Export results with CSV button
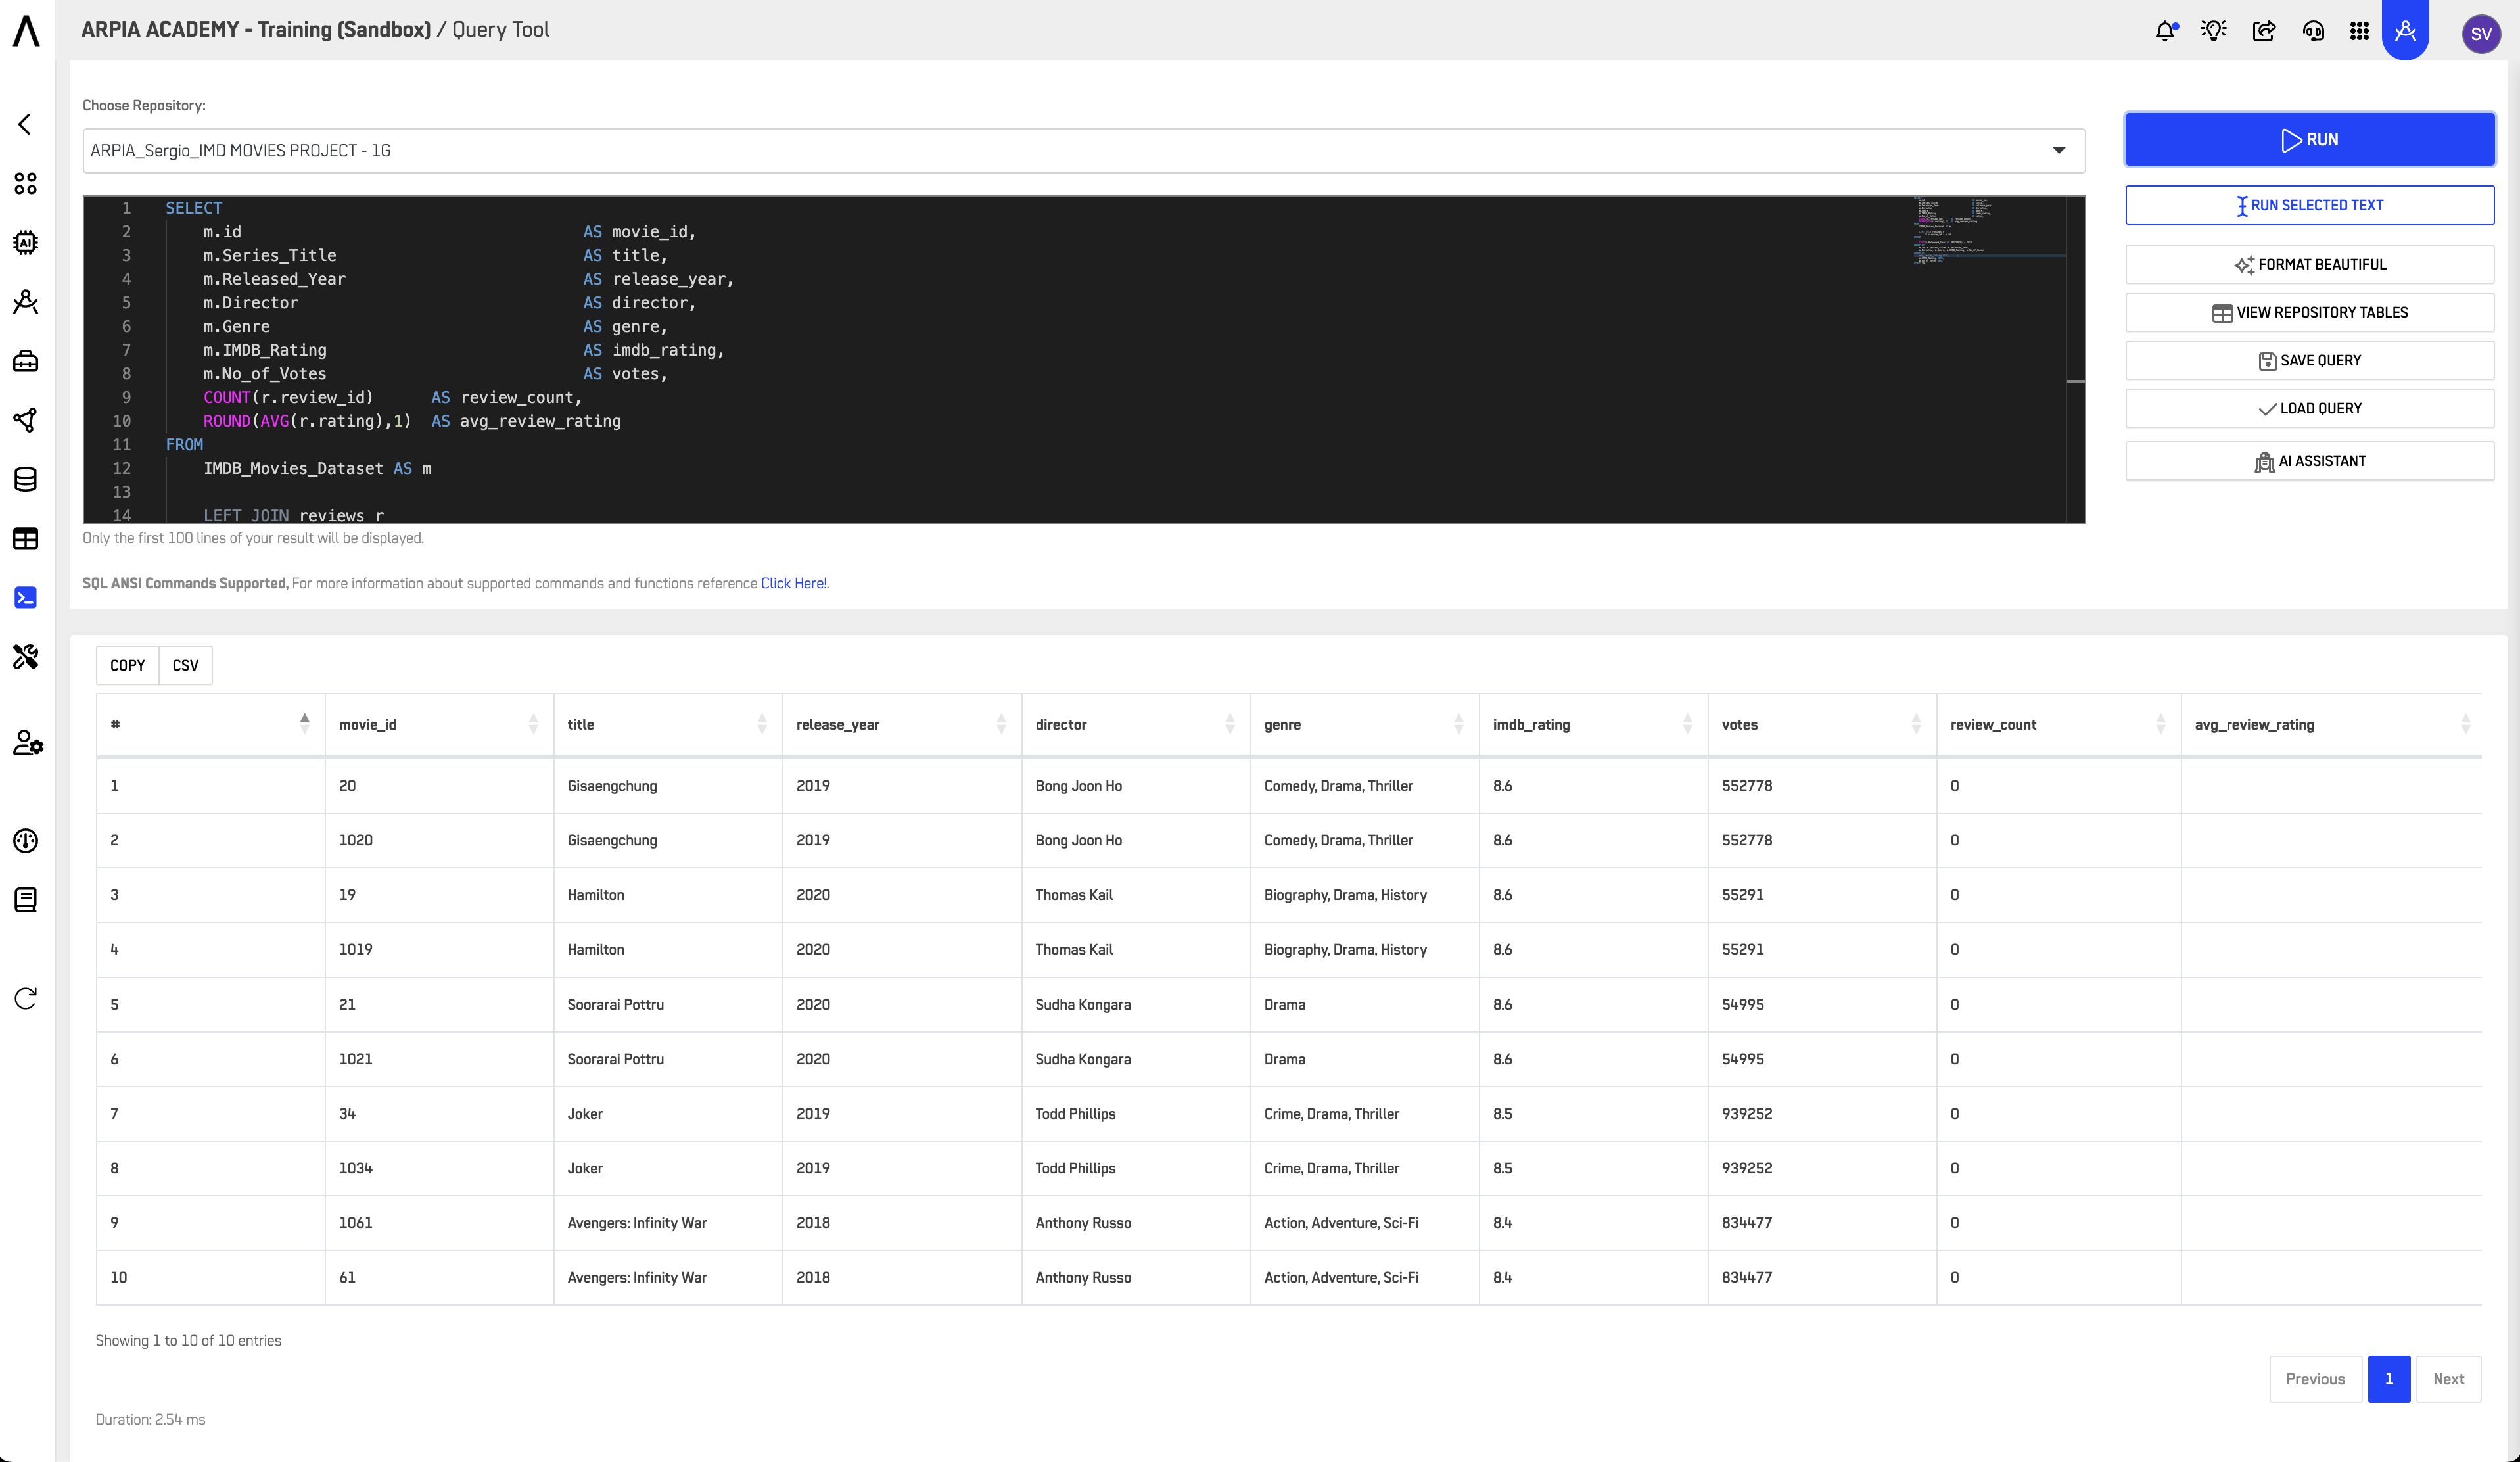Viewport: 2520px width, 1462px height. [x=185, y=665]
